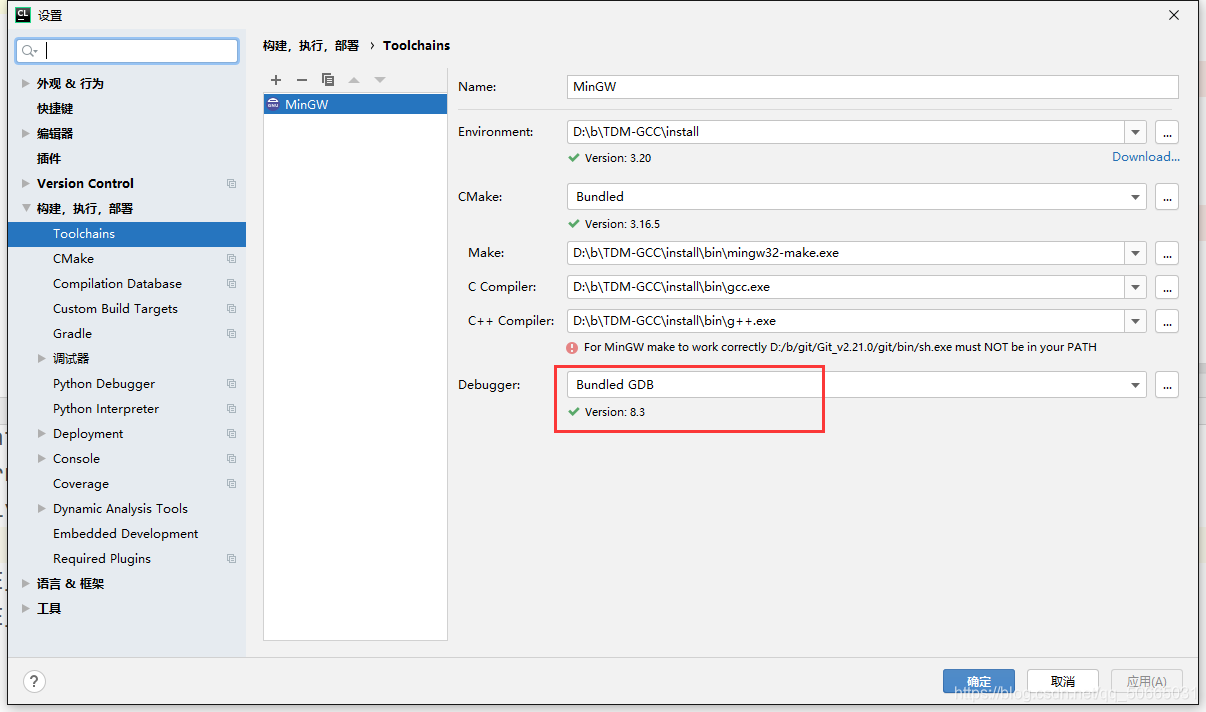Open the CMake dropdown list
Screen dimensions: 1206x712
click(x=1135, y=197)
